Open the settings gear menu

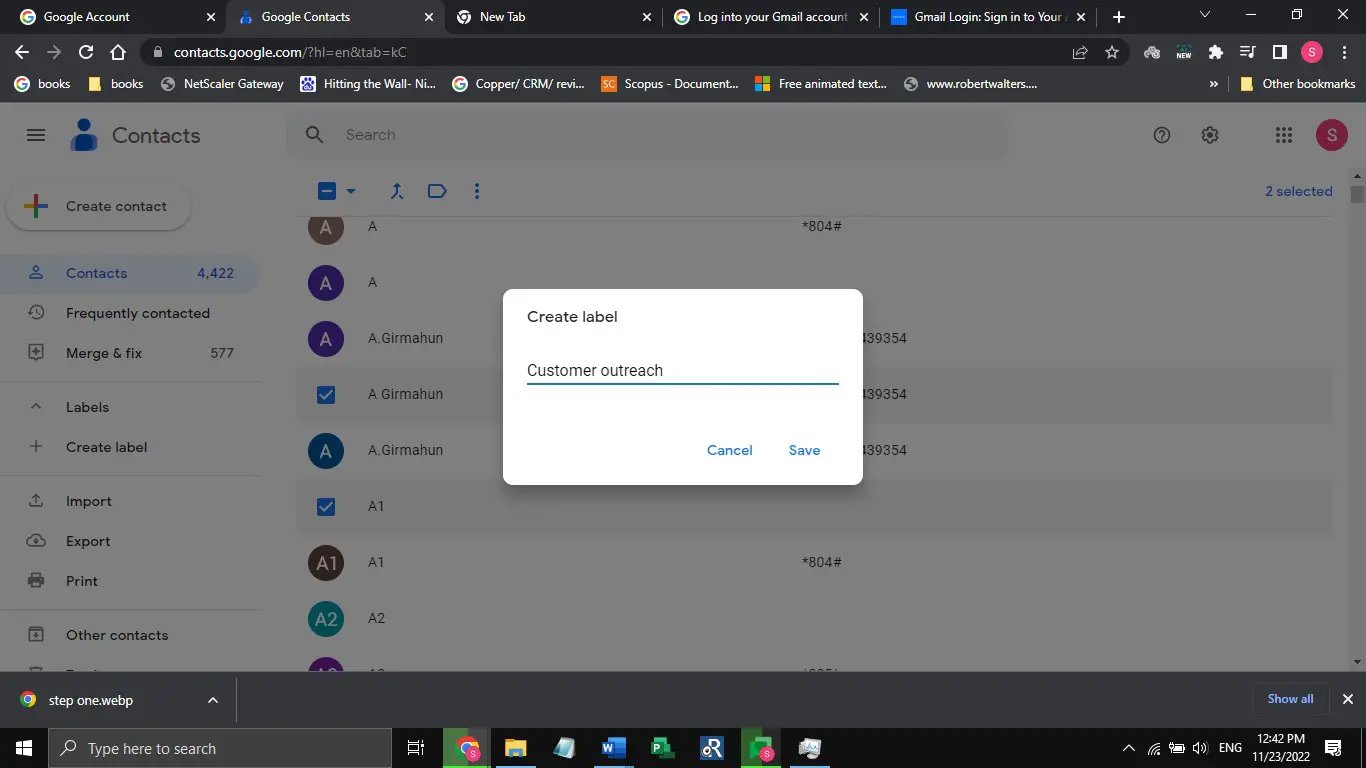pos(1210,136)
